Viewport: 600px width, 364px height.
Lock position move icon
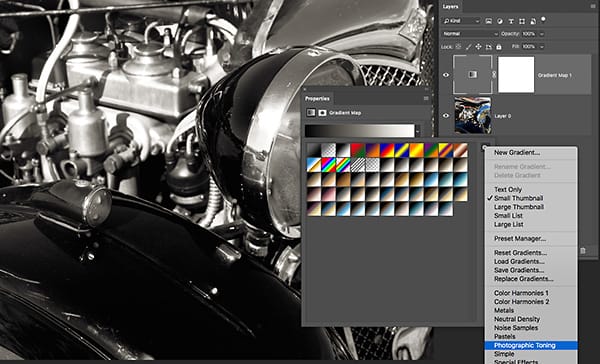[478, 47]
